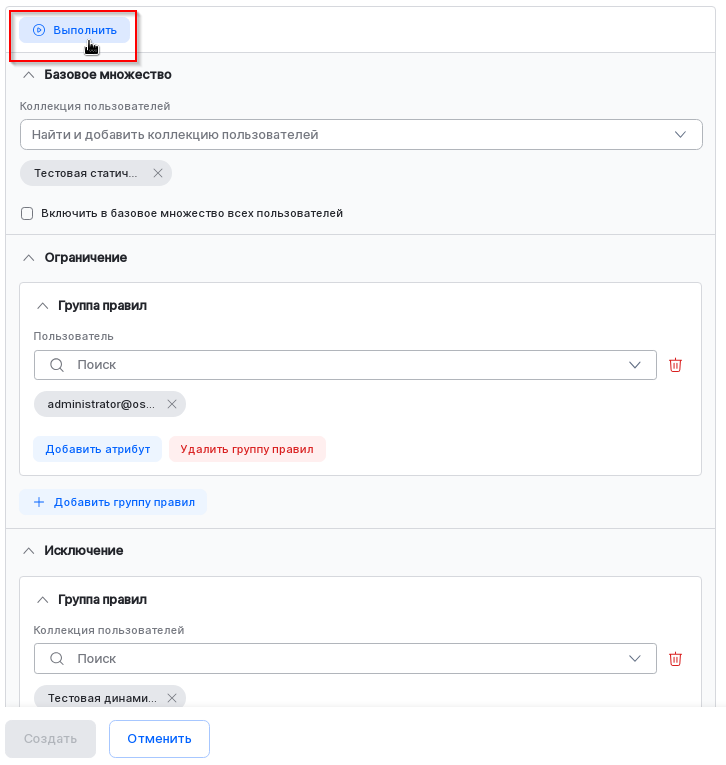Collapse the Ограничение section
This screenshot has width=726, height=765.
[x=28, y=258]
